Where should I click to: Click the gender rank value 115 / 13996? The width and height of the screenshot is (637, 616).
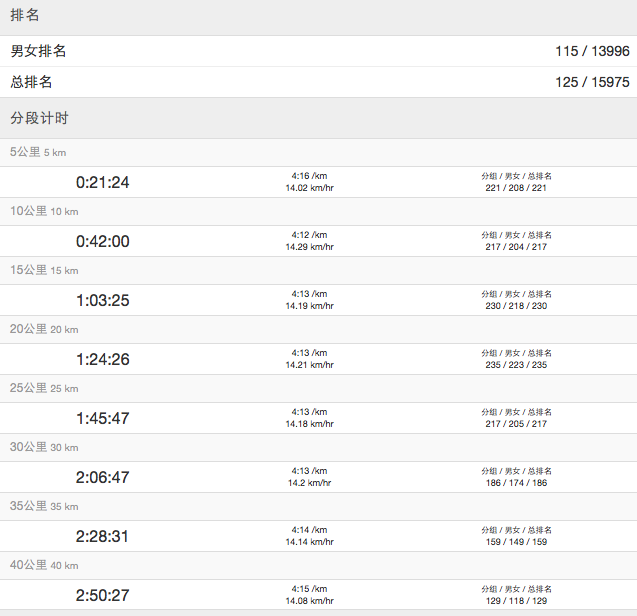[x=592, y=51]
